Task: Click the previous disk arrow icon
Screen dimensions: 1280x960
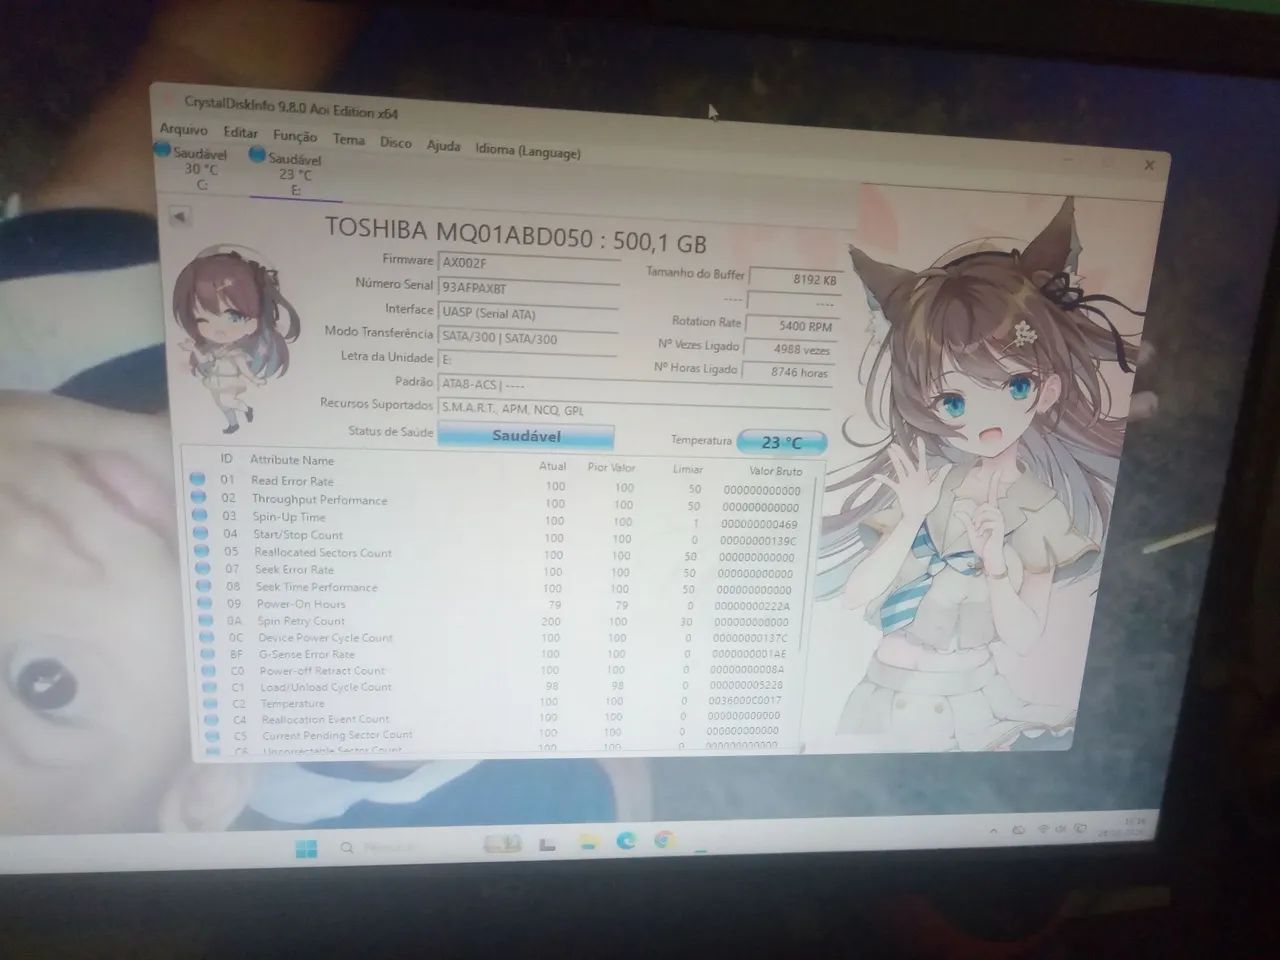Action: pos(179,216)
